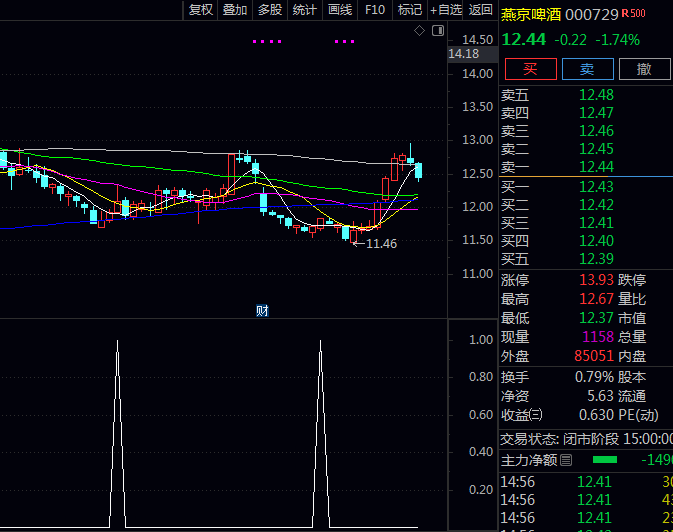Click the magenta dotted marker at chart top
Screen dimensions: 673x532
268,42
